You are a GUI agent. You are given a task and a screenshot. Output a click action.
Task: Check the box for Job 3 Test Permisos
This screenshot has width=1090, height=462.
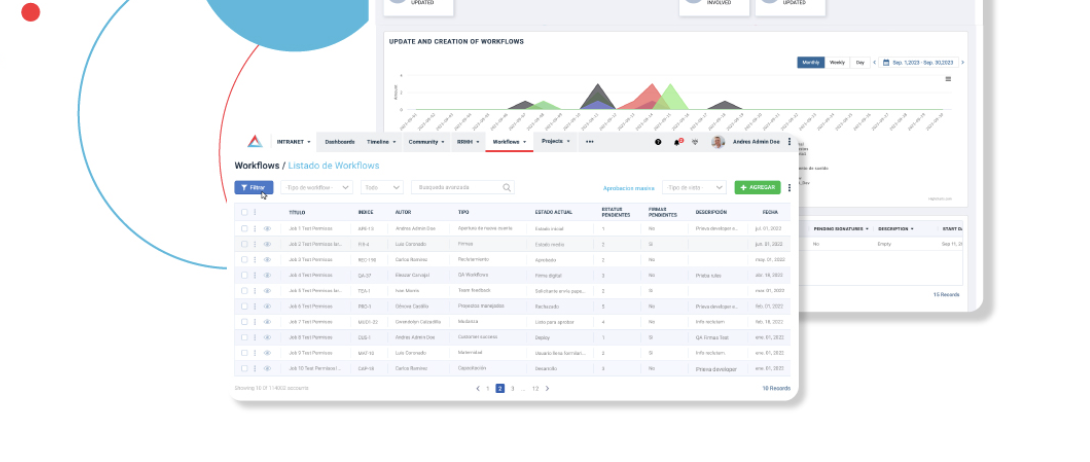click(244, 260)
